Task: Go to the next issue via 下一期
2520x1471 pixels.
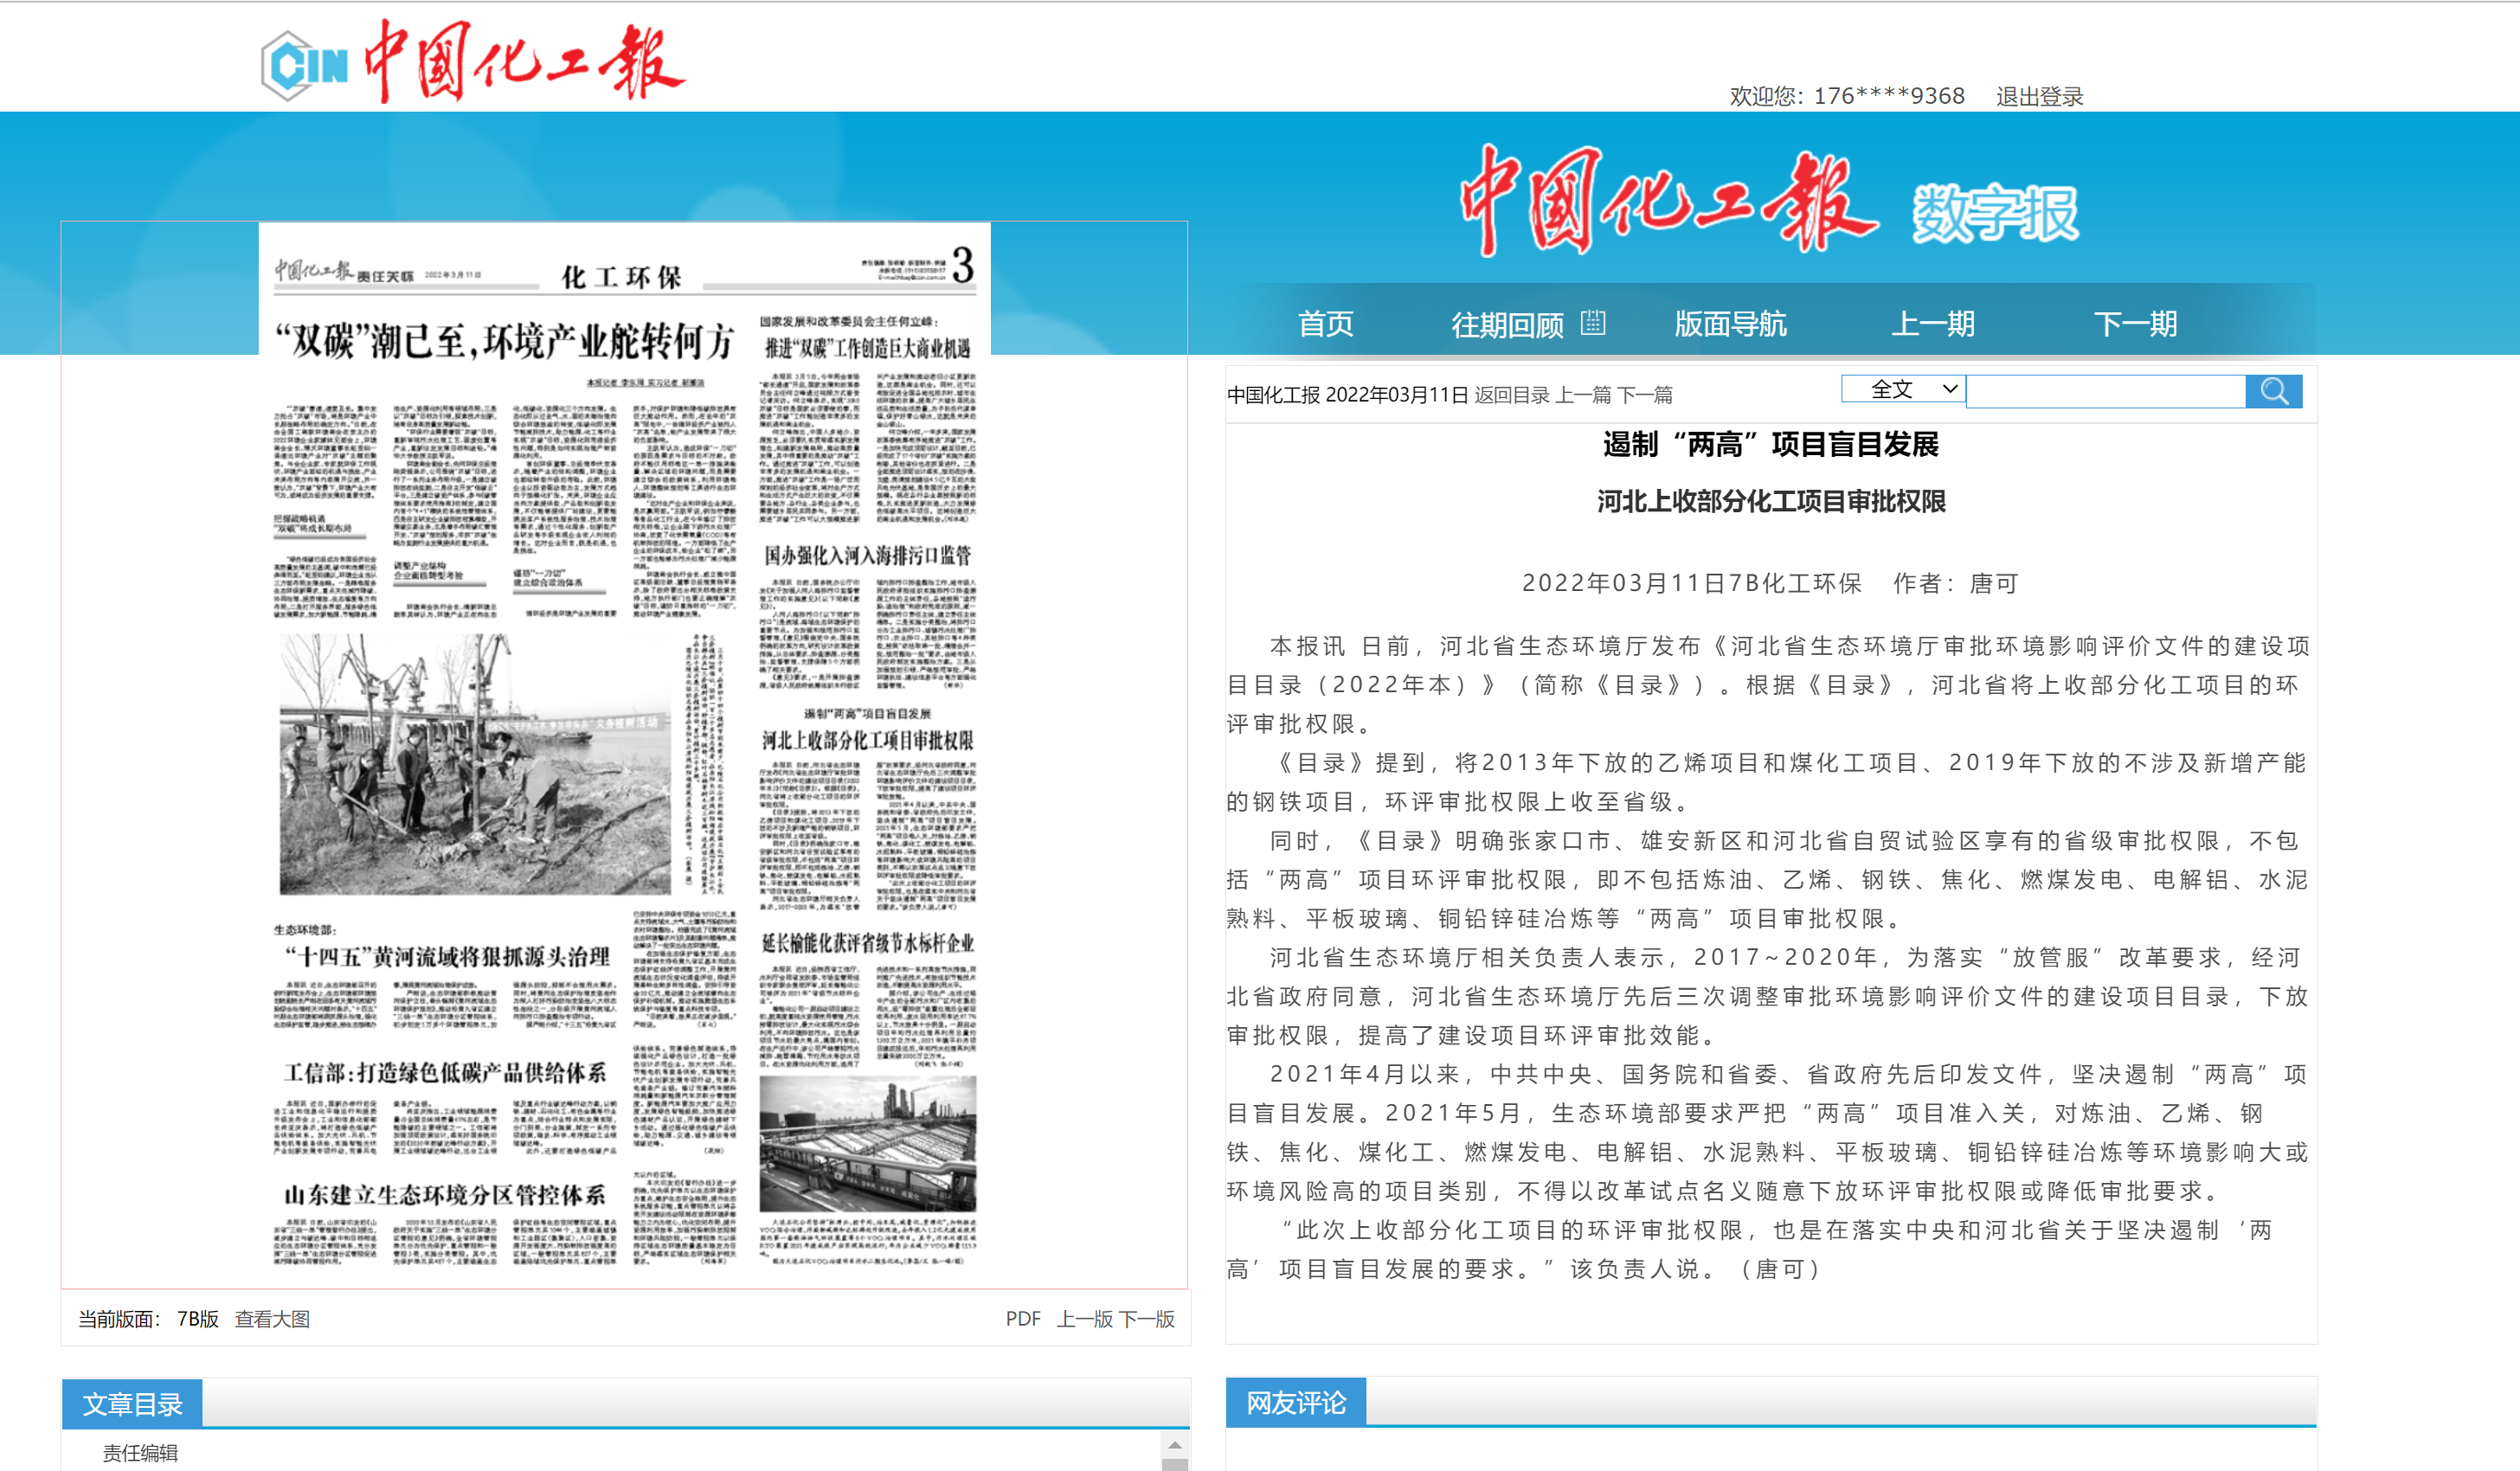Action: click(x=2134, y=324)
